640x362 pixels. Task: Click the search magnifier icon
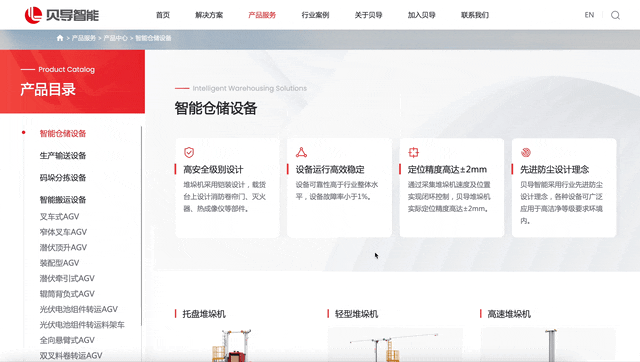[x=615, y=16]
